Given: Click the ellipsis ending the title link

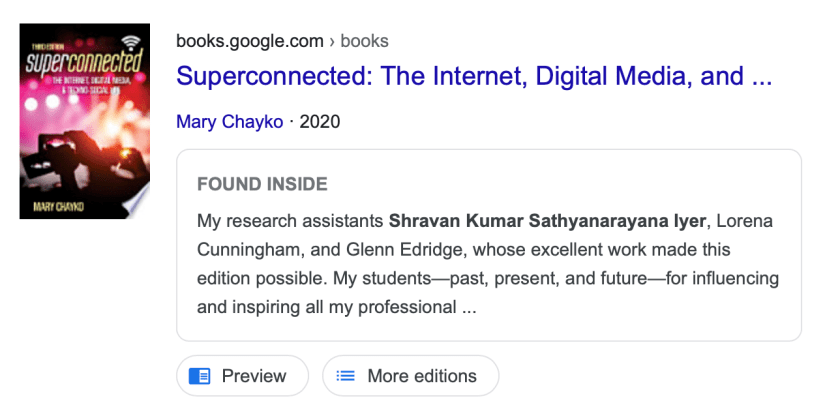Looking at the screenshot, I should click(760, 76).
